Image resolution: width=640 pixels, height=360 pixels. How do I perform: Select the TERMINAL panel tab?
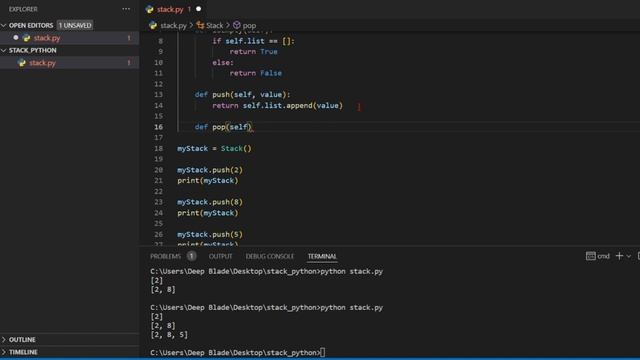[x=322, y=256]
